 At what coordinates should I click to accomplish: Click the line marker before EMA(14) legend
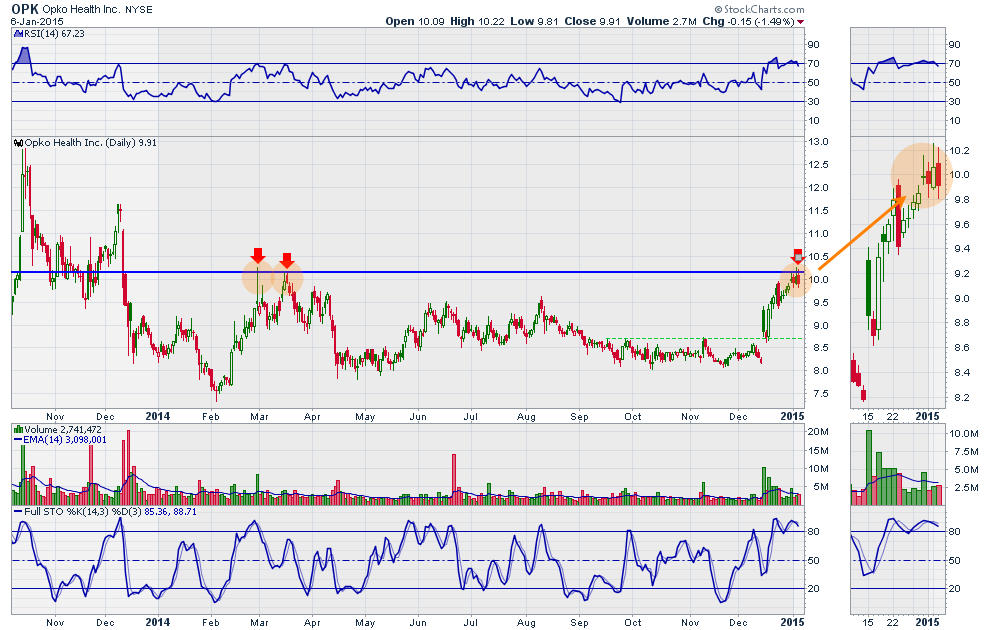(18, 440)
